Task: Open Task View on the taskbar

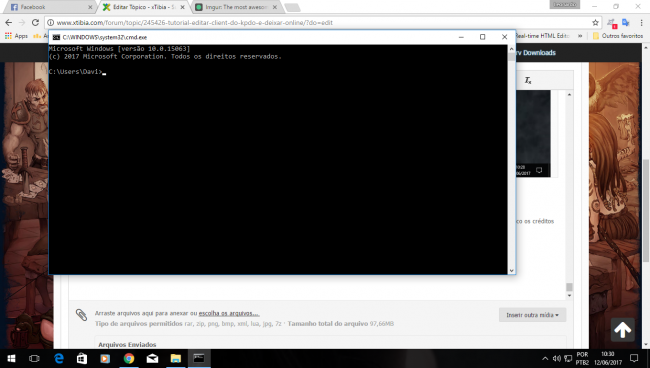Action: tap(34, 358)
